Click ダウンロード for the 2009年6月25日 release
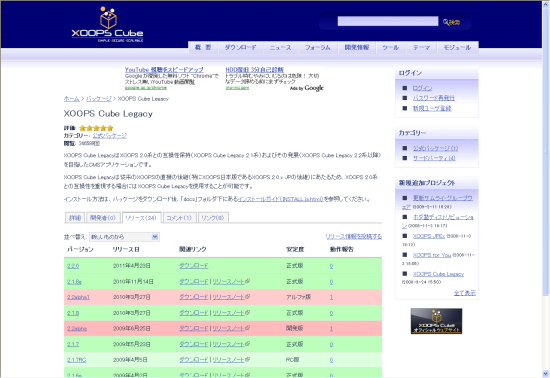This screenshot has width=550, height=378. [x=194, y=329]
